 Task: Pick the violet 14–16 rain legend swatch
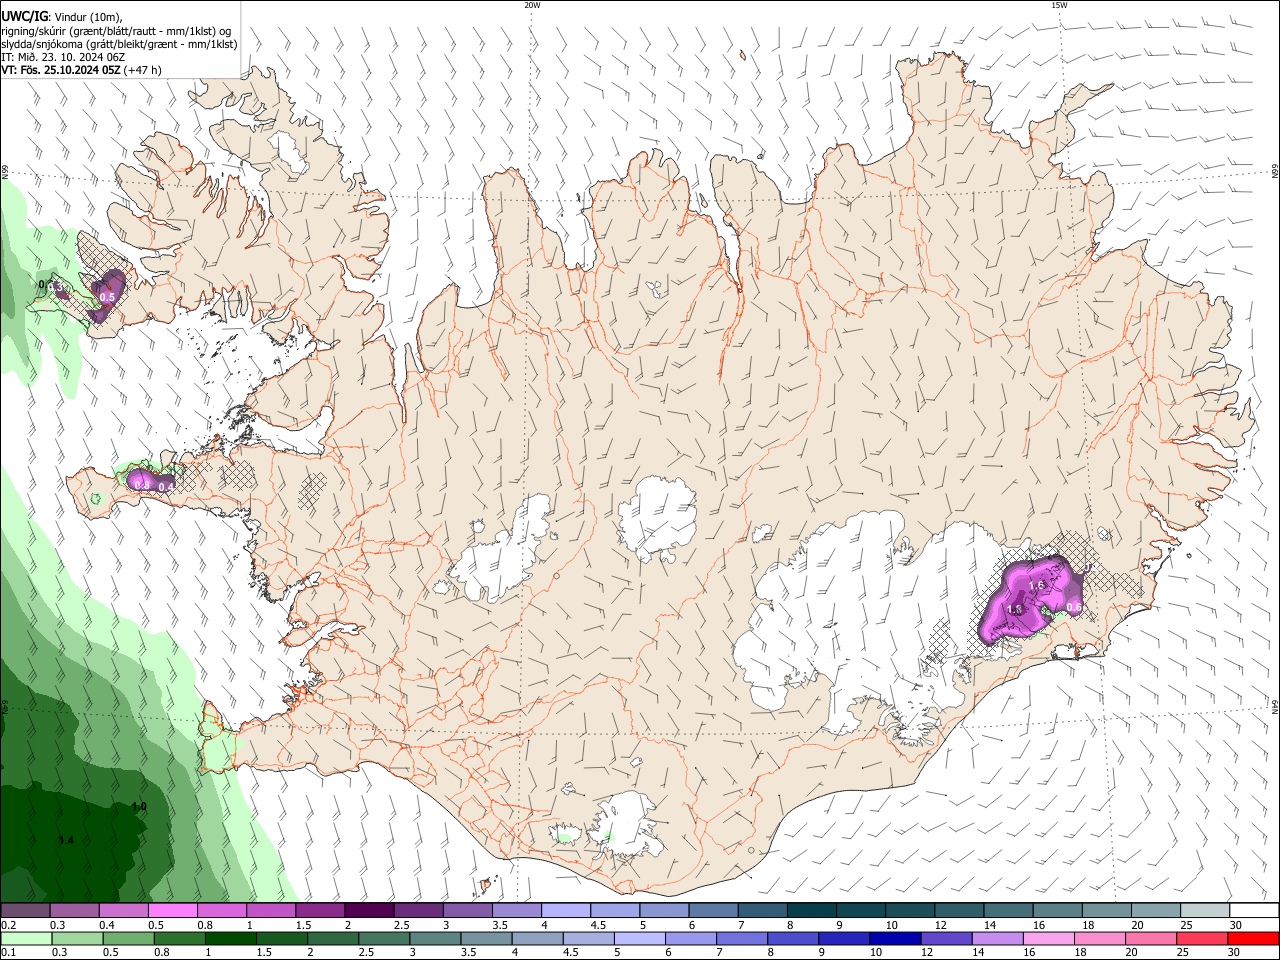pyautogui.click(x=1000, y=938)
